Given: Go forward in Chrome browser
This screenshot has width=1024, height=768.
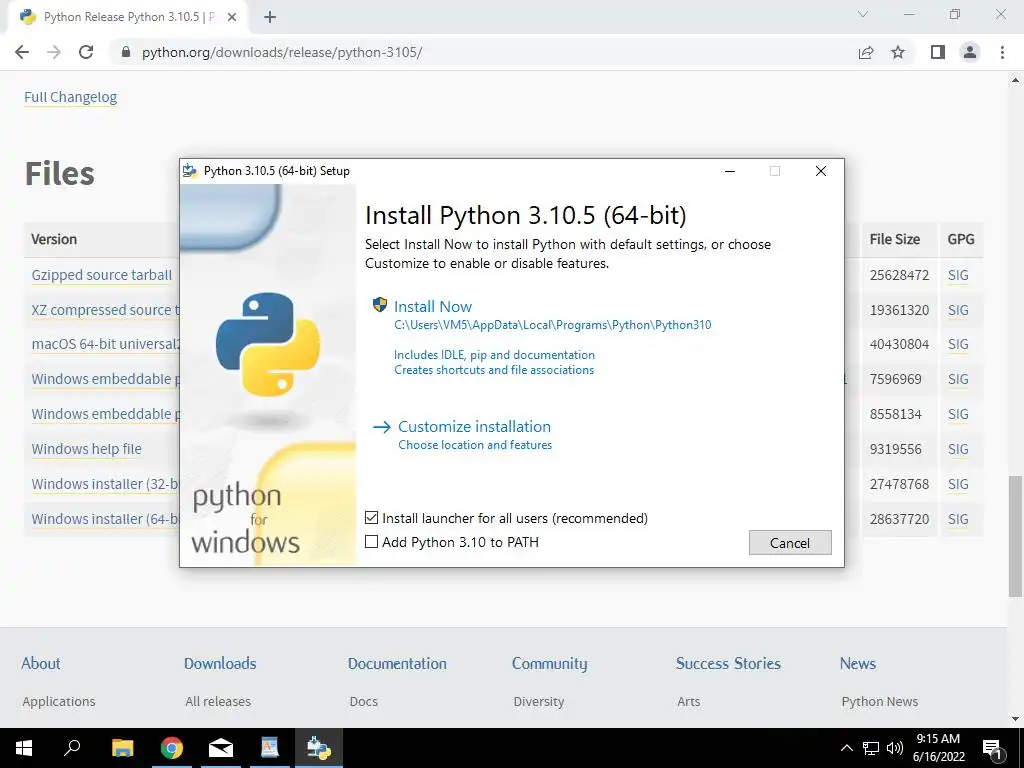Looking at the screenshot, I should point(54,52).
